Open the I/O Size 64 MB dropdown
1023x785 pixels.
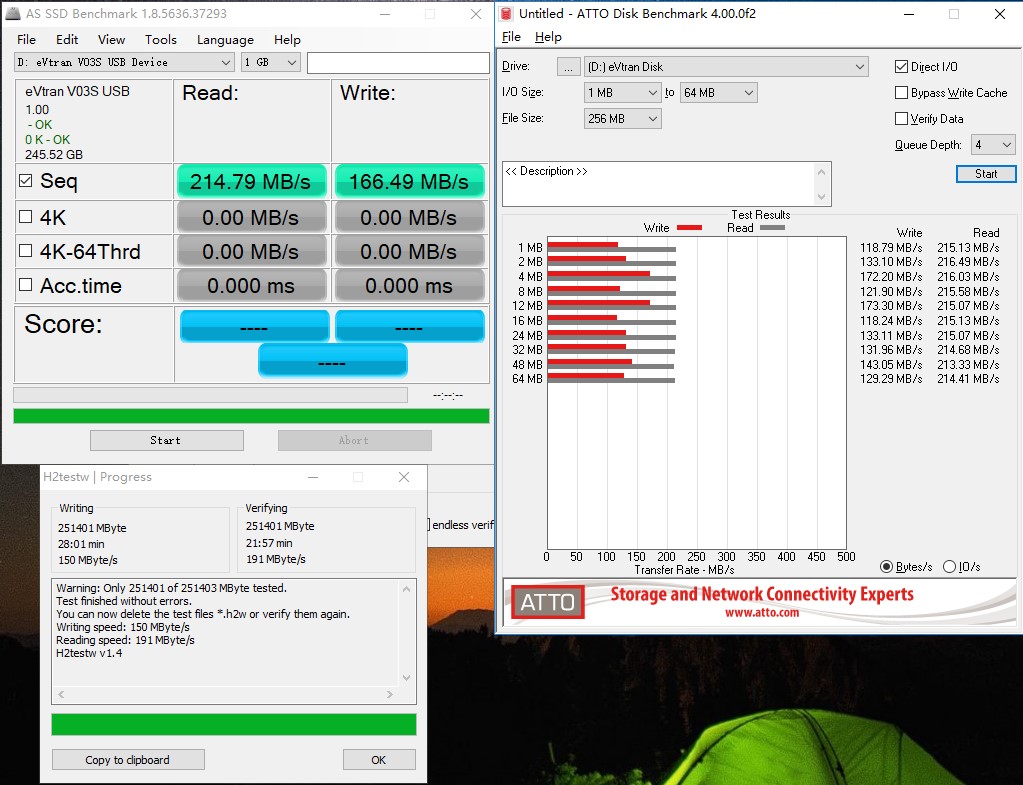718,93
